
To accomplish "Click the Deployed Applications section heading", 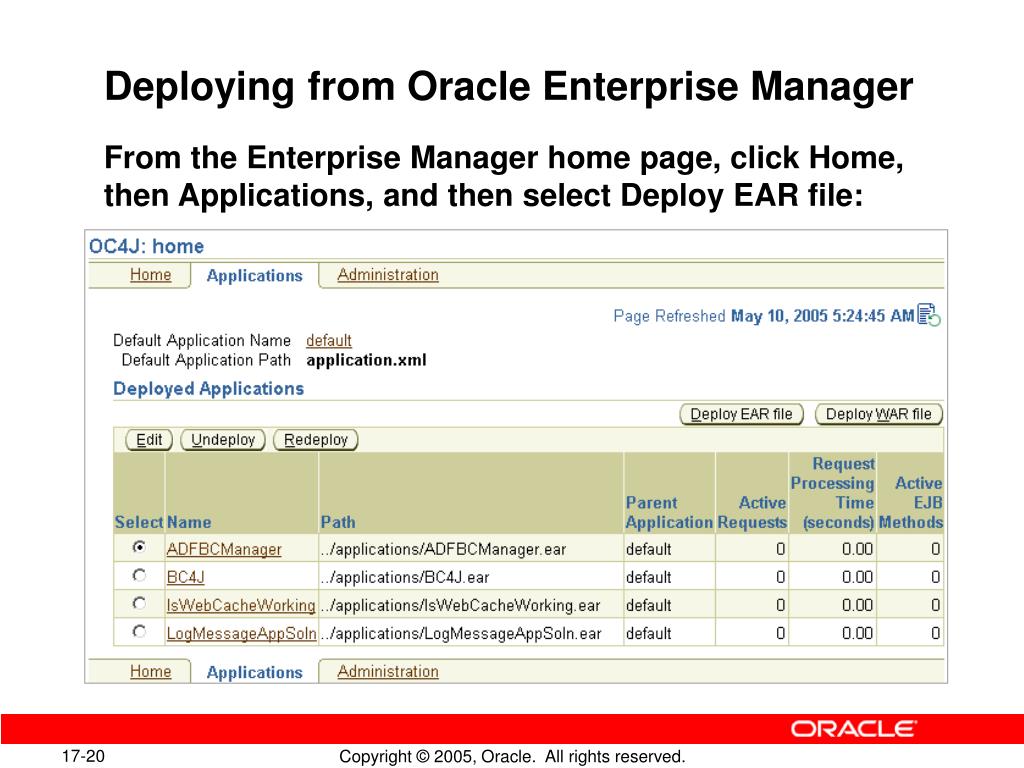I will click(208, 389).
